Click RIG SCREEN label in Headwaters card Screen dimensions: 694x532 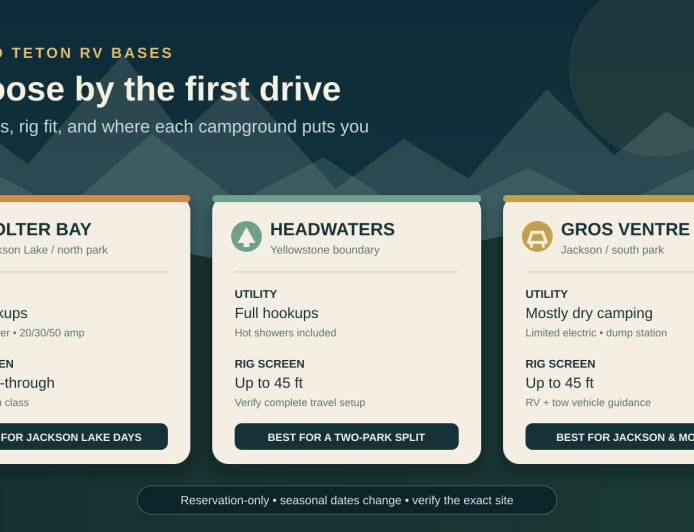pyautogui.click(x=269, y=364)
